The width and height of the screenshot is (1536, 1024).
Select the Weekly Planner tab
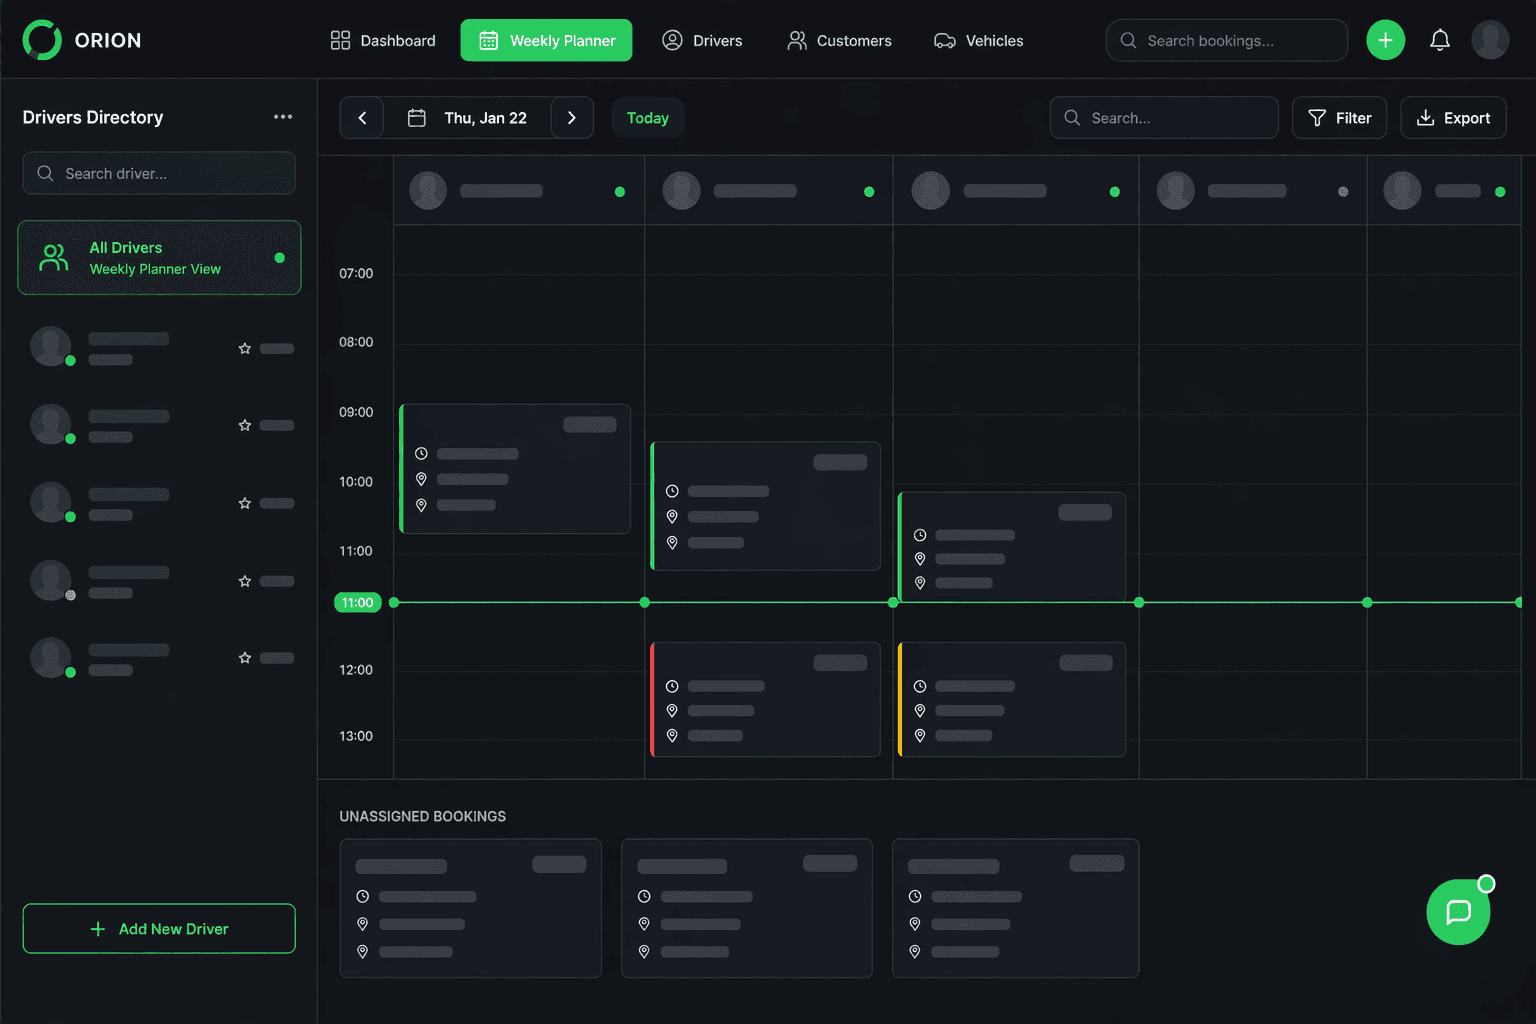coord(546,40)
